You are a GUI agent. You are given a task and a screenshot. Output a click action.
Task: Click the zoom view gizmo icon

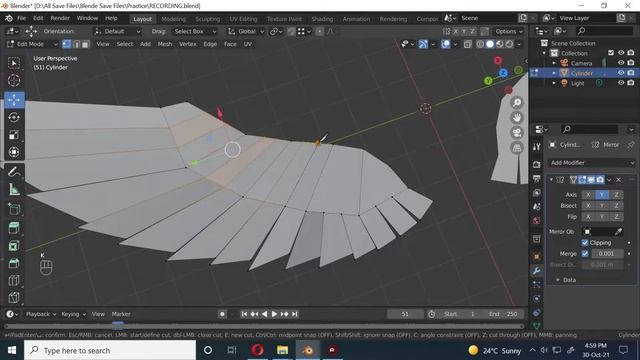(x=517, y=103)
